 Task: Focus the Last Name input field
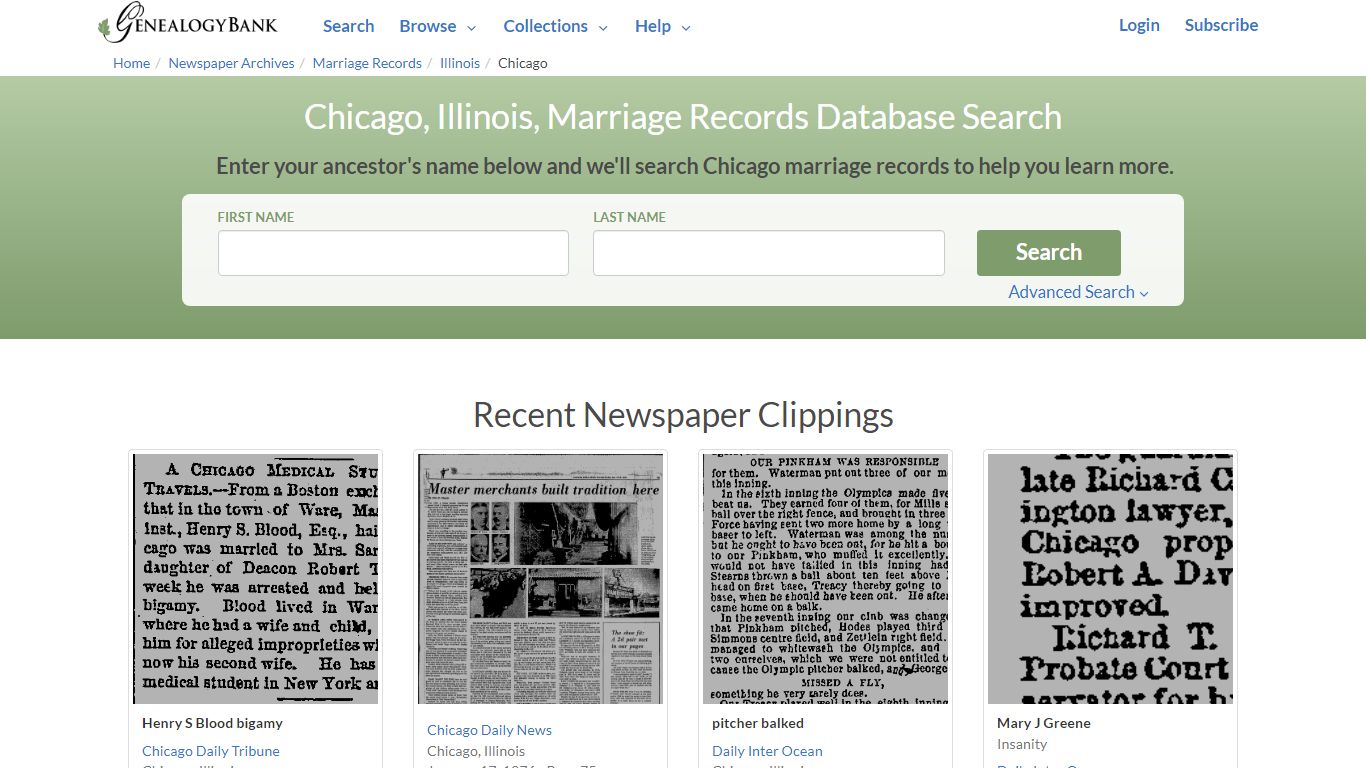coord(768,253)
